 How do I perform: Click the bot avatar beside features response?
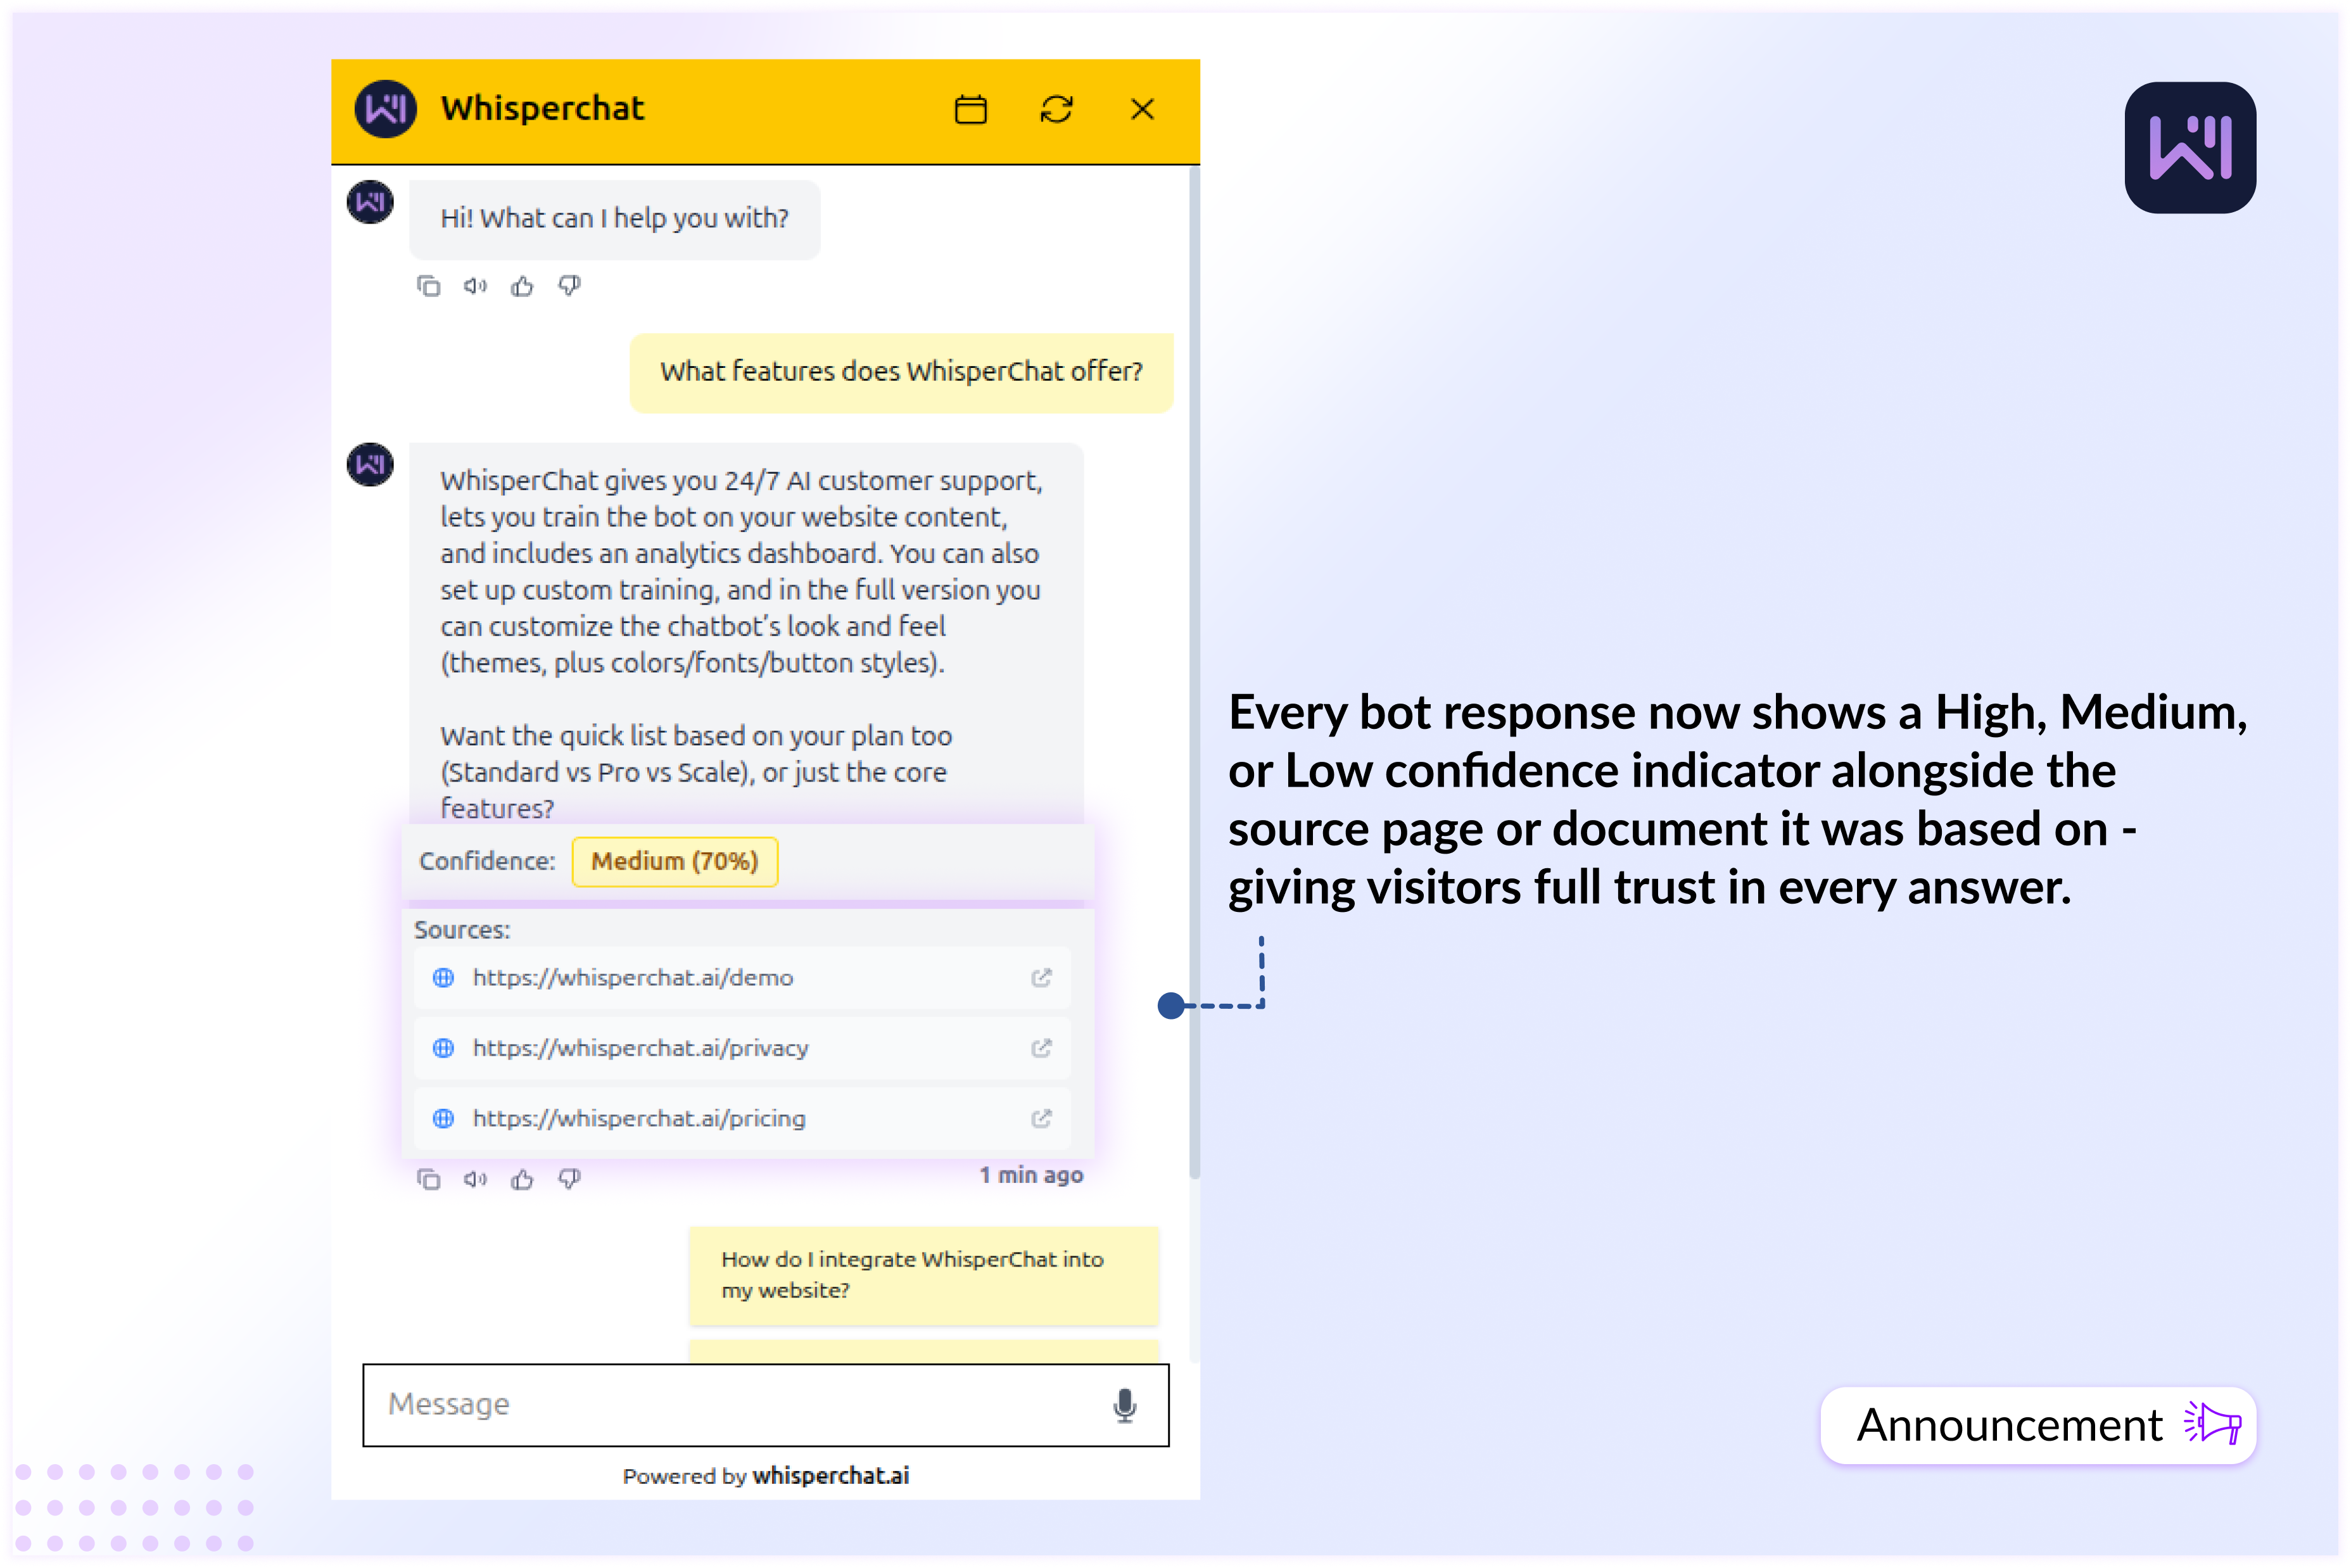[x=370, y=464]
